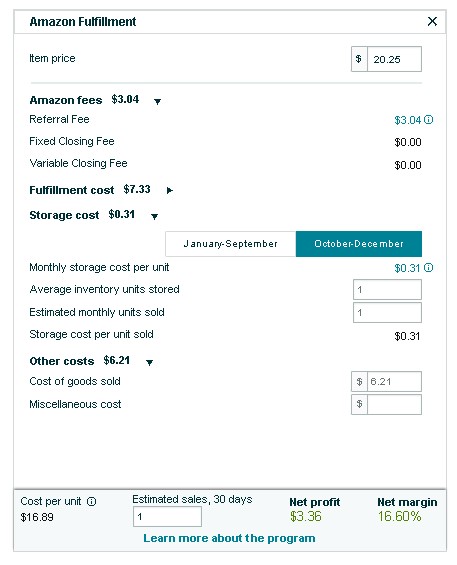
Task: Open the Referral Fee info icon
Action: point(428,120)
